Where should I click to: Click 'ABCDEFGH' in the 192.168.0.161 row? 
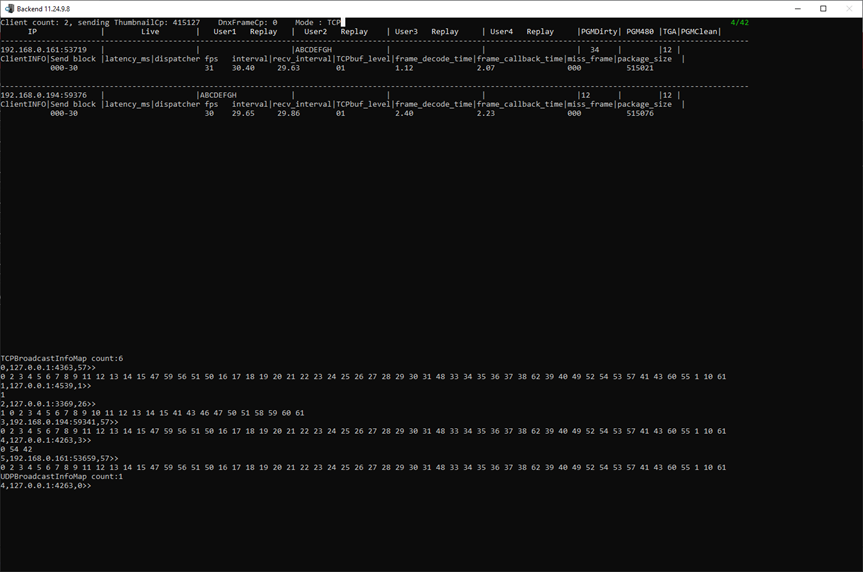pyautogui.click(x=314, y=50)
